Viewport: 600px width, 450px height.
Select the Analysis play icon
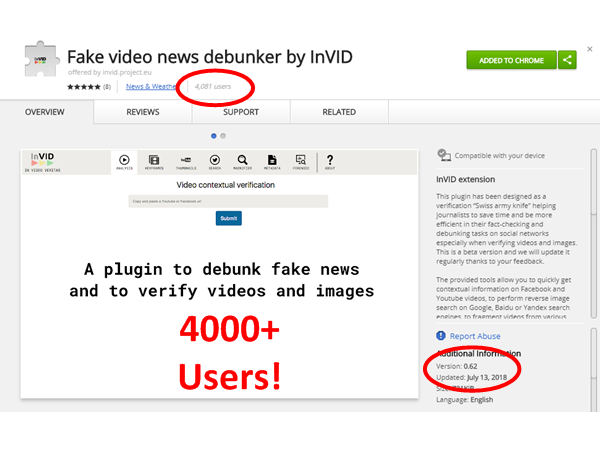(x=124, y=162)
